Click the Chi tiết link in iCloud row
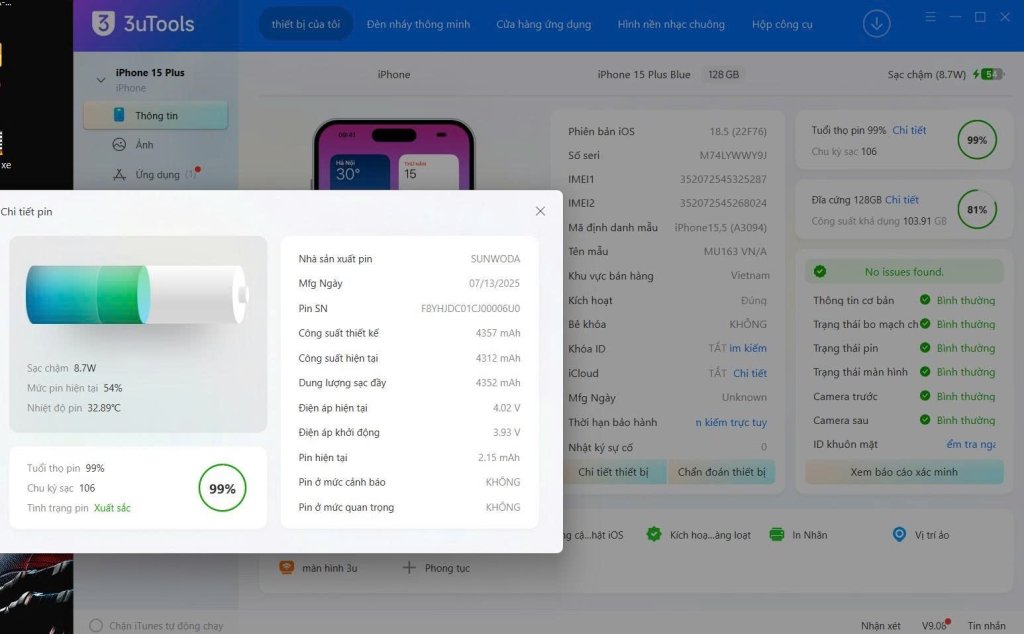The height and width of the screenshot is (634, 1024). click(x=750, y=373)
